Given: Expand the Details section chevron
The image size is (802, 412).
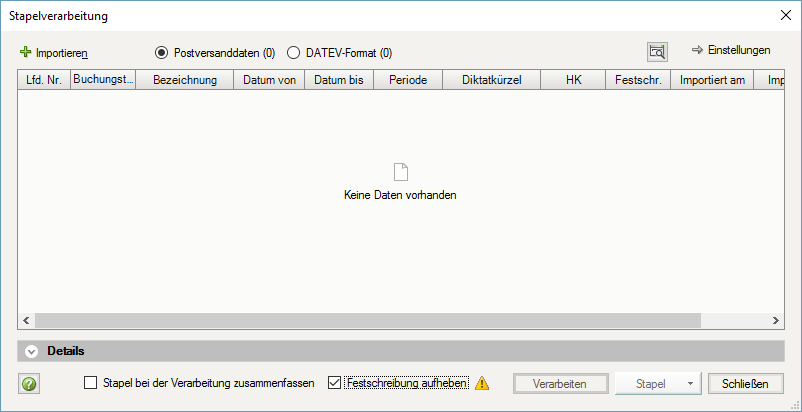Looking at the screenshot, I should 32,352.
